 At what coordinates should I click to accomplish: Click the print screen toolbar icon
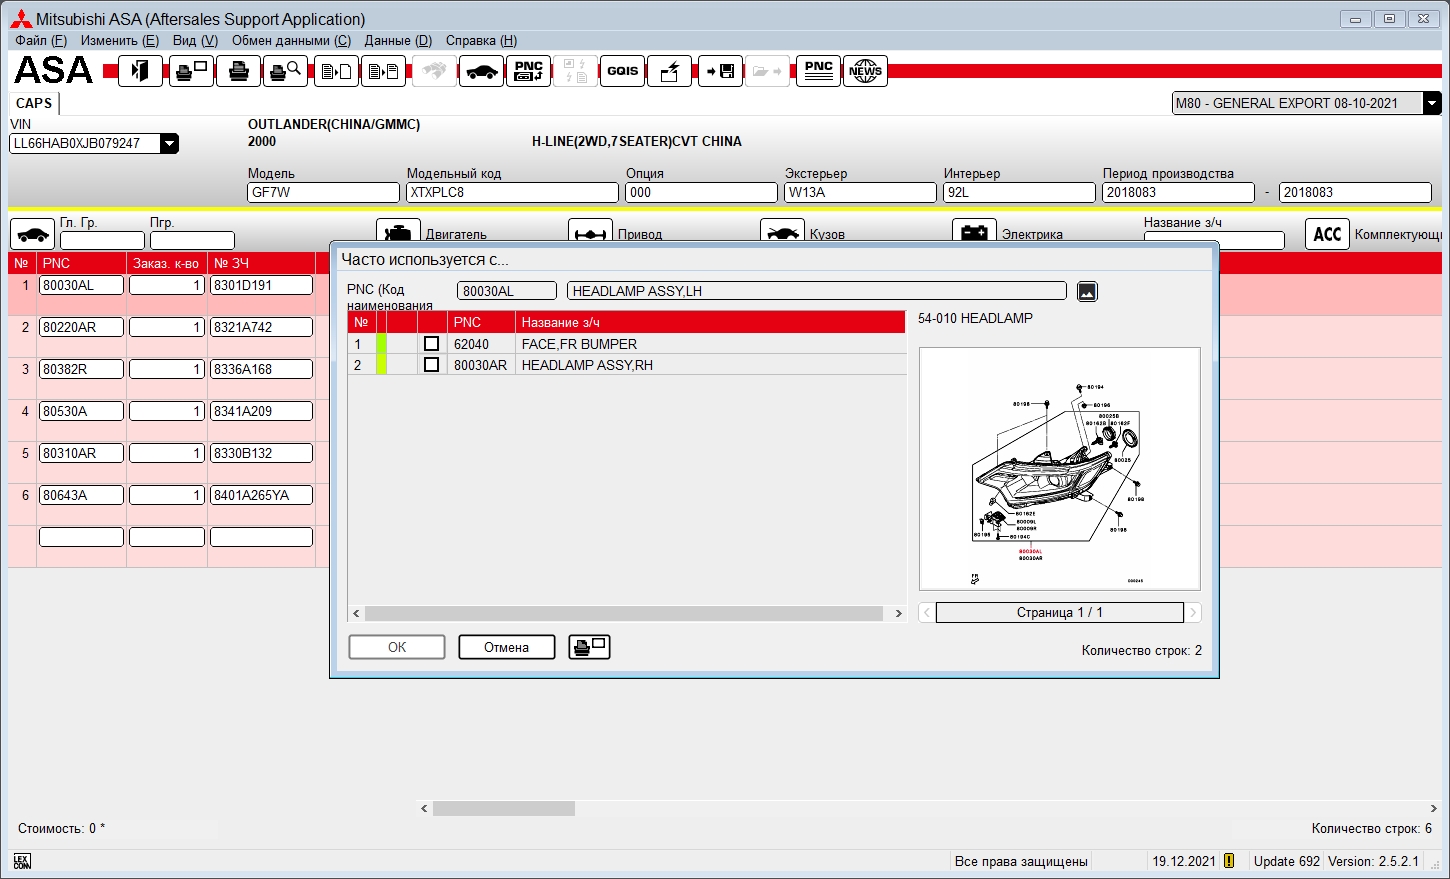(x=190, y=71)
